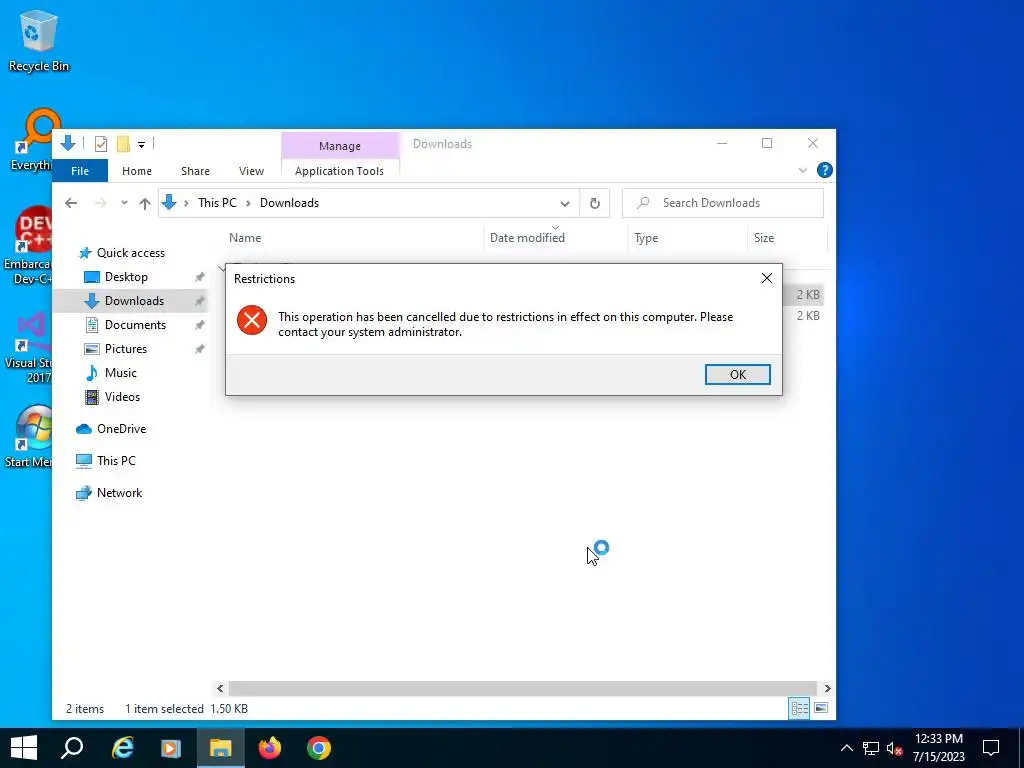Show hidden system tray icons

[x=846, y=748]
